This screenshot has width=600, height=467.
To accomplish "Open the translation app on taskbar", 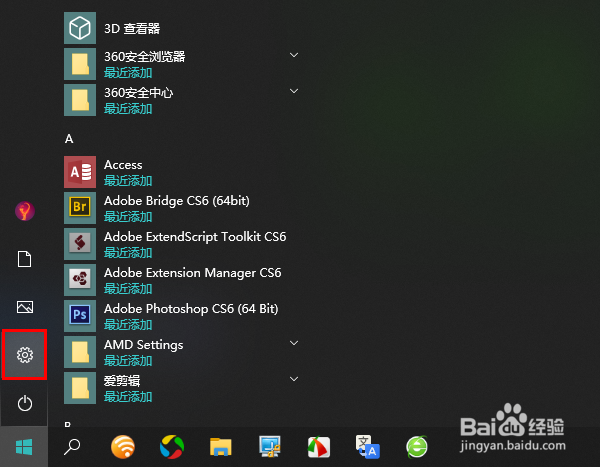I will [x=367, y=447].
